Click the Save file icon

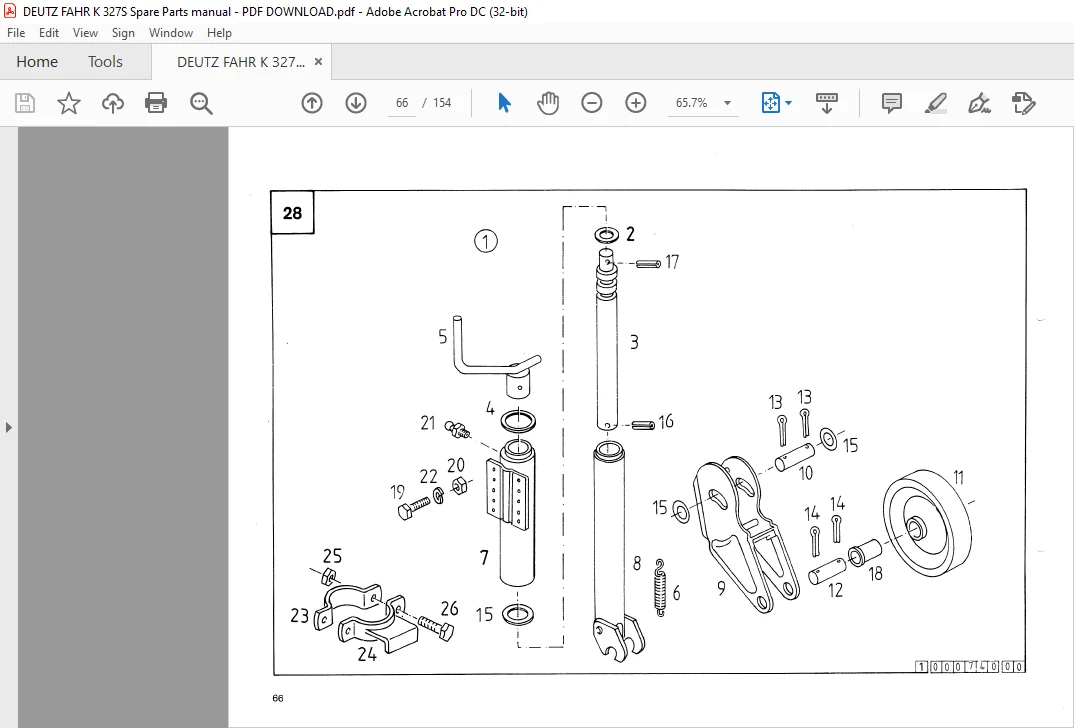coord(25,103)
